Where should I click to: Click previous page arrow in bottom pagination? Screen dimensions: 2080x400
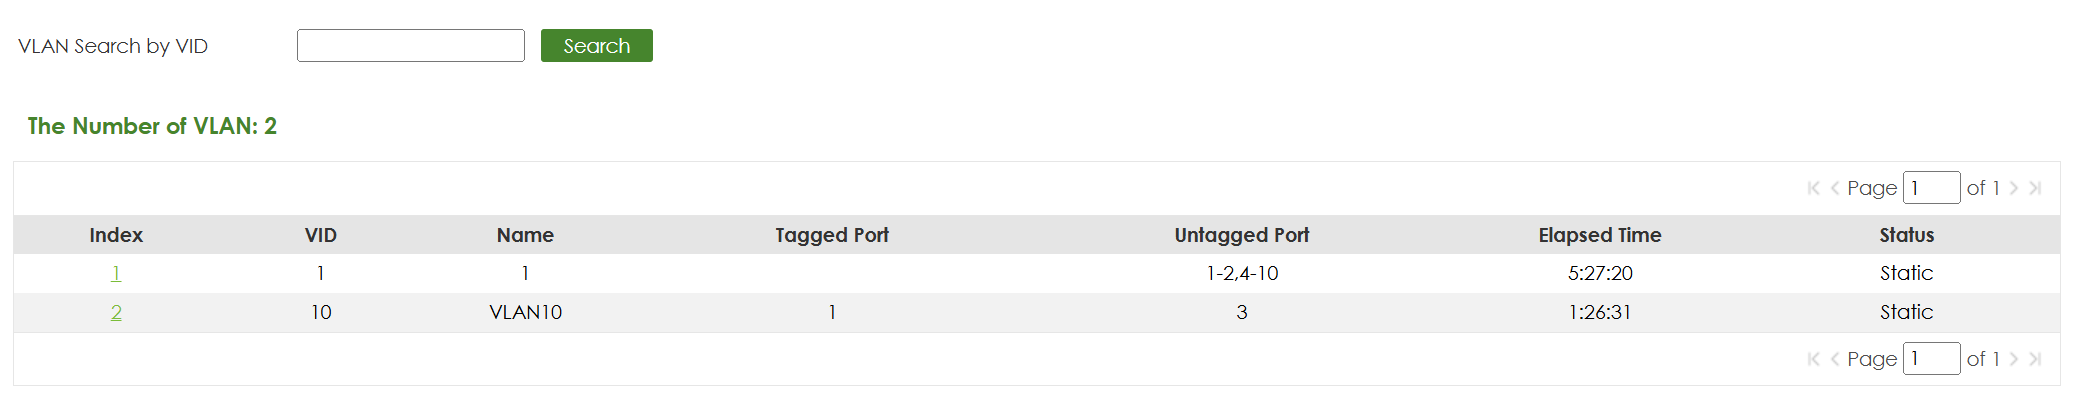[1834, 359]
